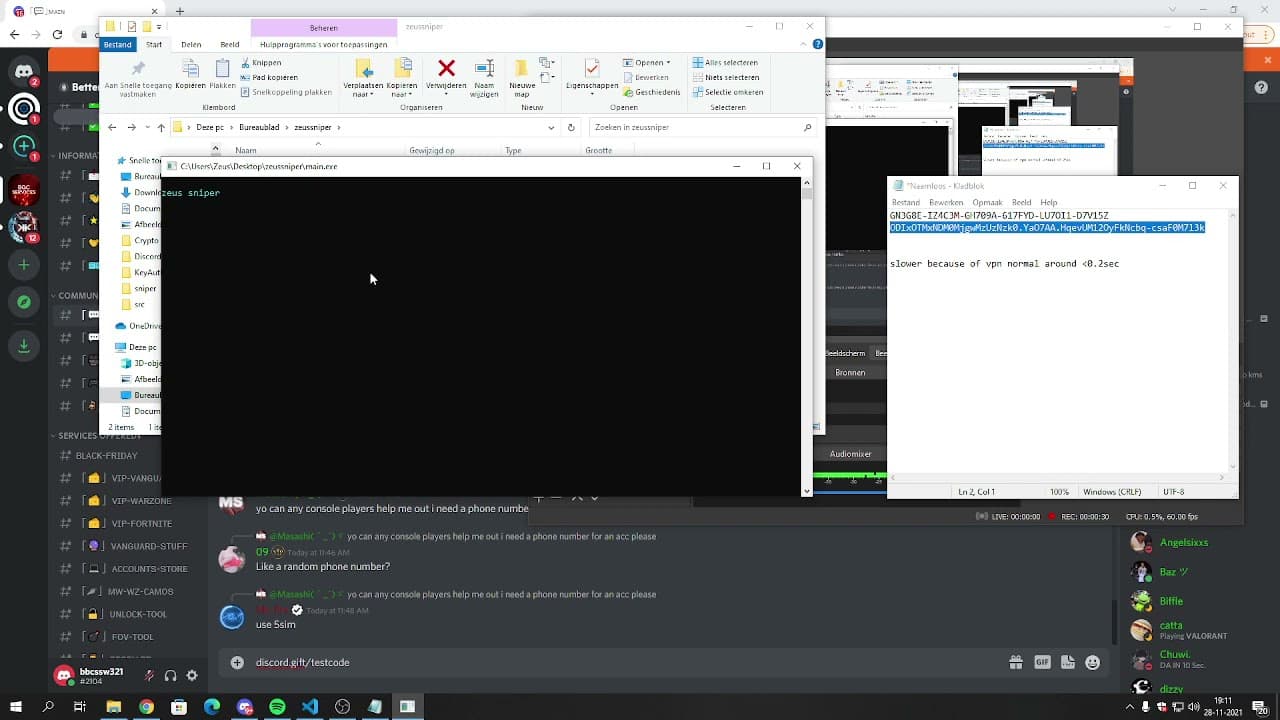
Task: Click Alles selecteren in Explorer ribbon
Action: pyautogui.click(x=724, y=63)
